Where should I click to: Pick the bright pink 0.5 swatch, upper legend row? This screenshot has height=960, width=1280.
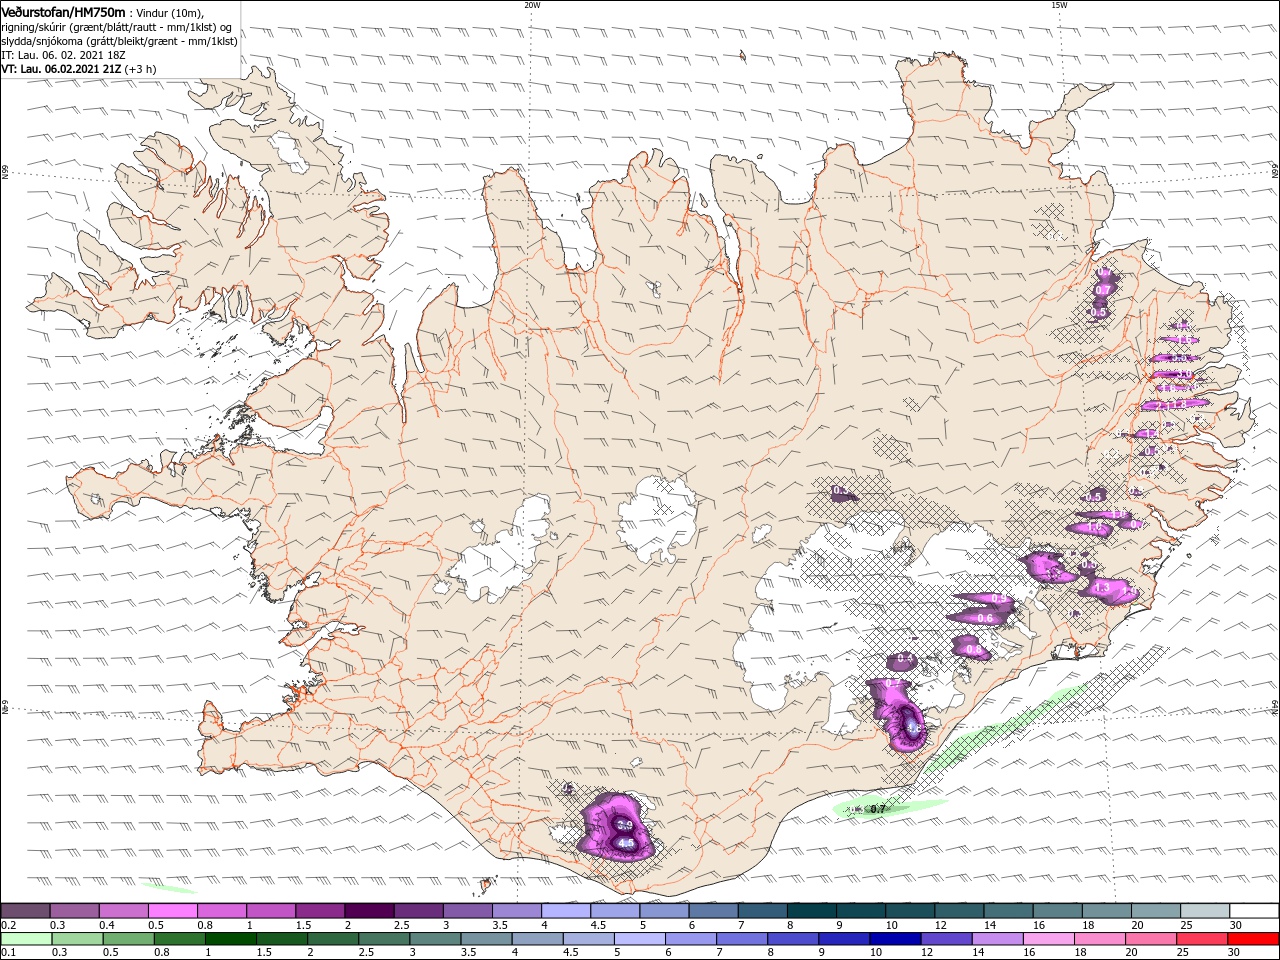[x=172, y=911]
